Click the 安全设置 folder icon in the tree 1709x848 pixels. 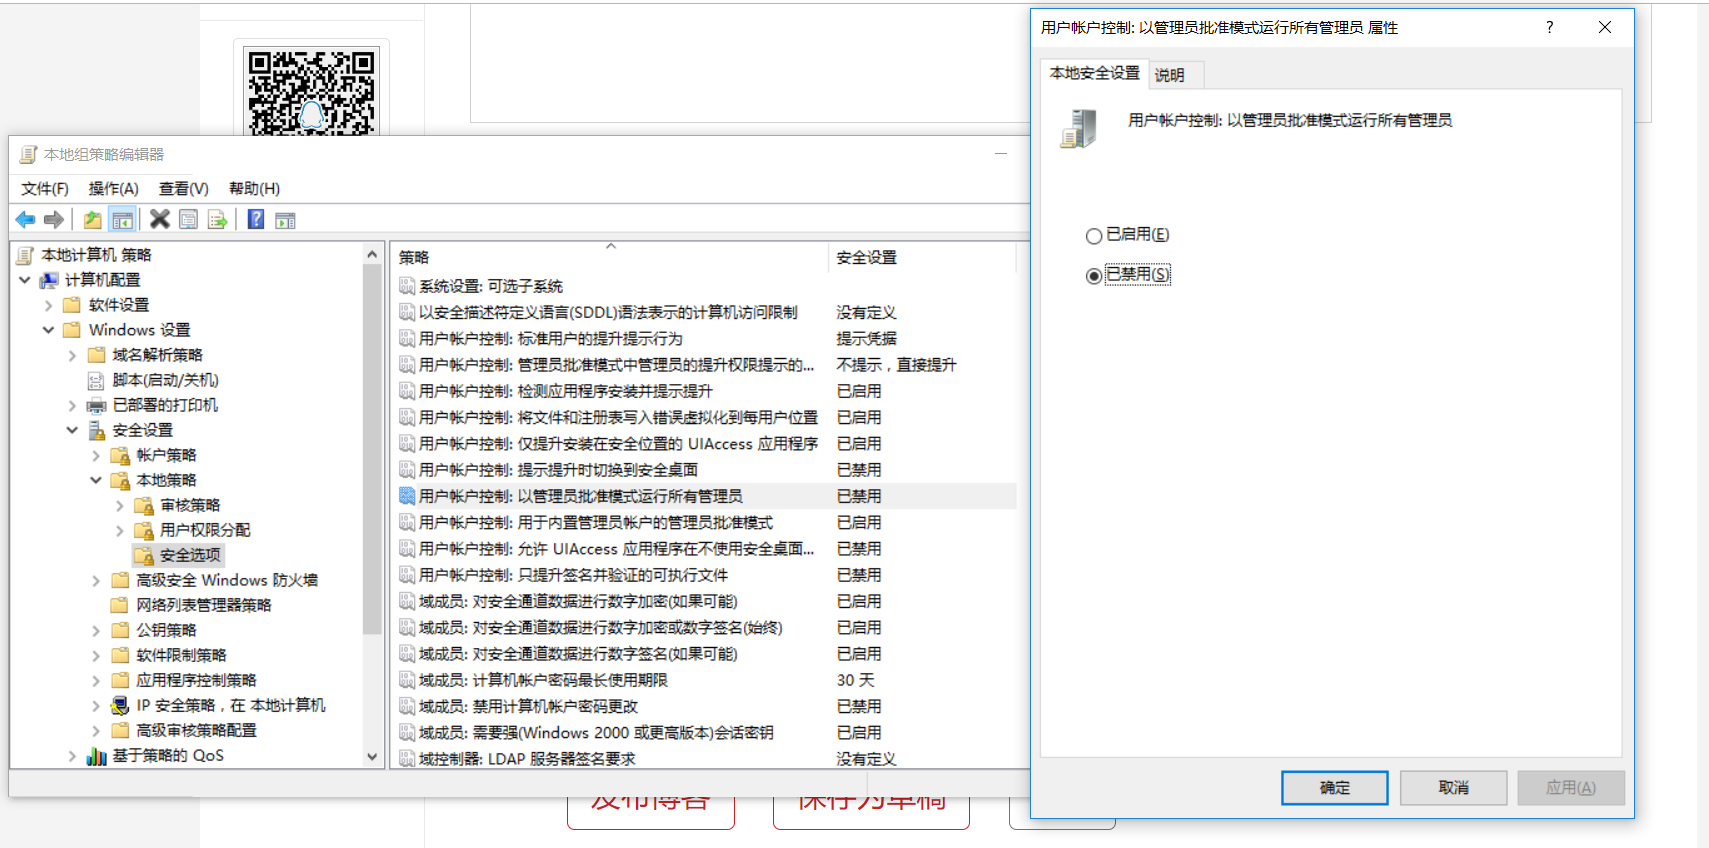pyautogui.click(x=96, y=430)
